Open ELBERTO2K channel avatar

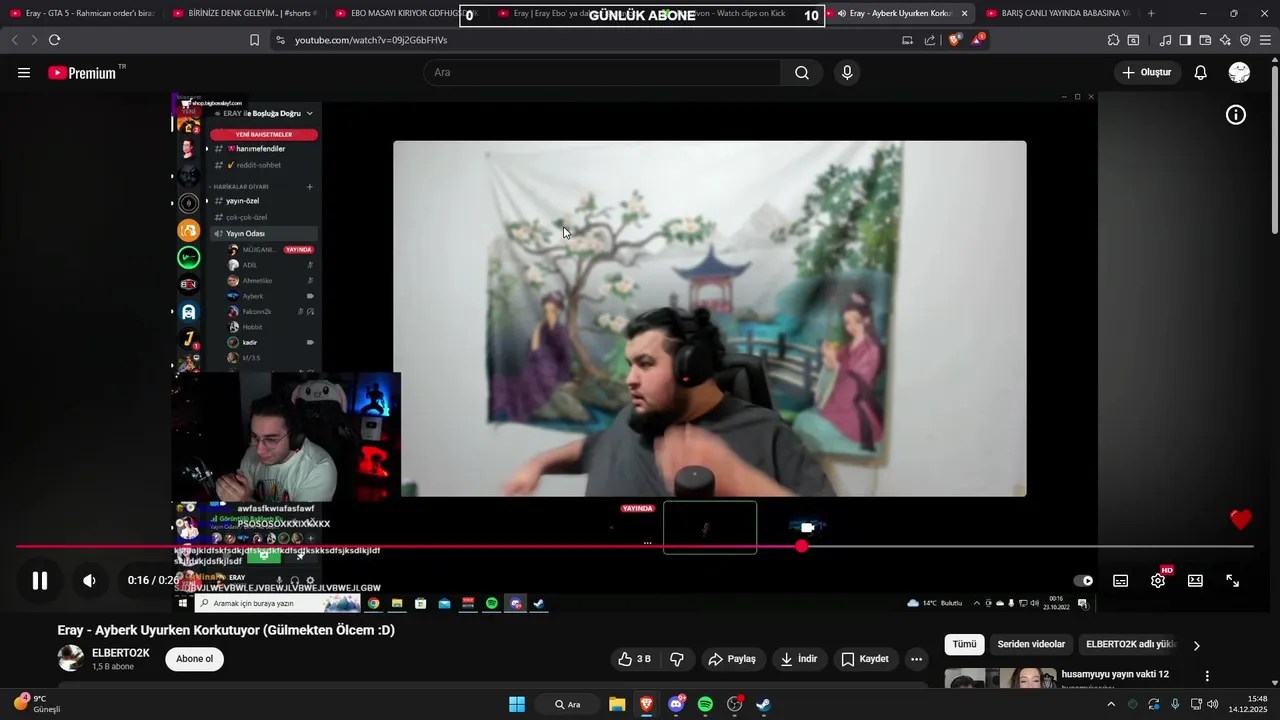tap(71, 658)
